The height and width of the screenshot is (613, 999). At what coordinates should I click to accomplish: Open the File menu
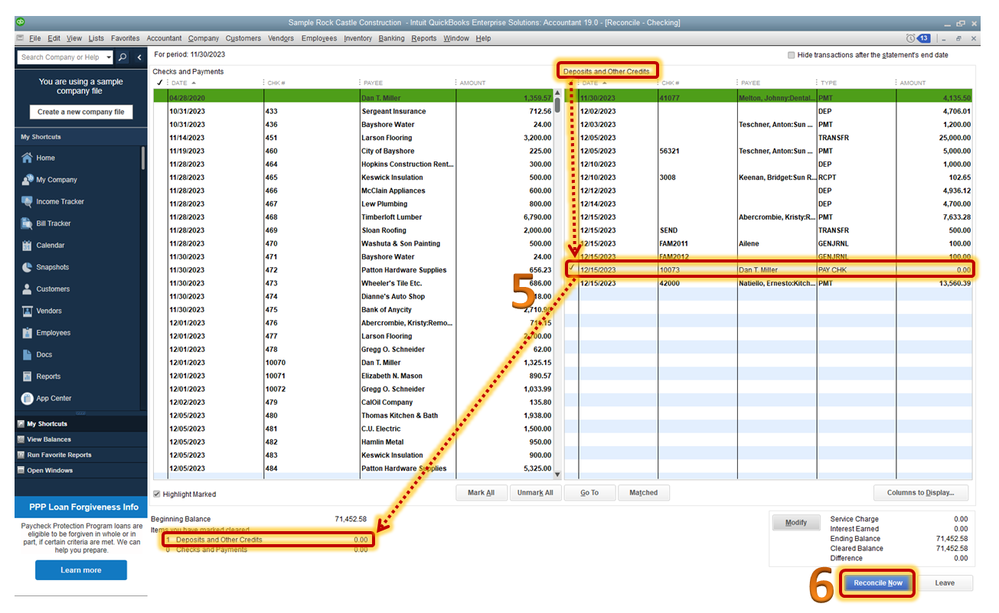pos(35,38)
